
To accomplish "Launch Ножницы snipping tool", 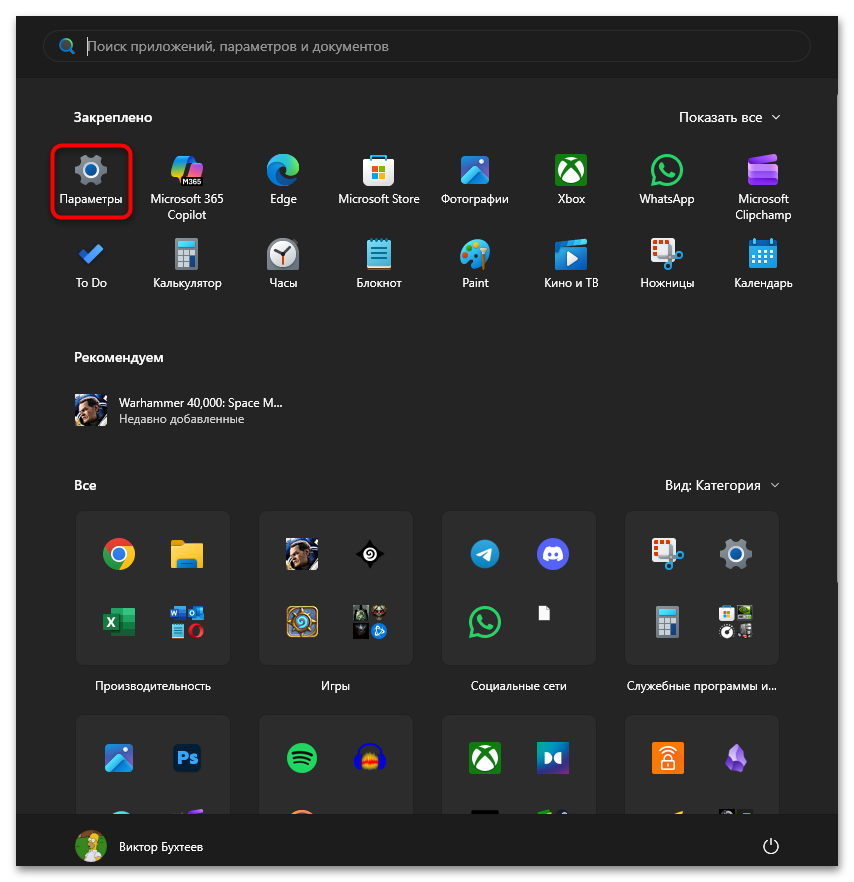I will tap(667, 264).
